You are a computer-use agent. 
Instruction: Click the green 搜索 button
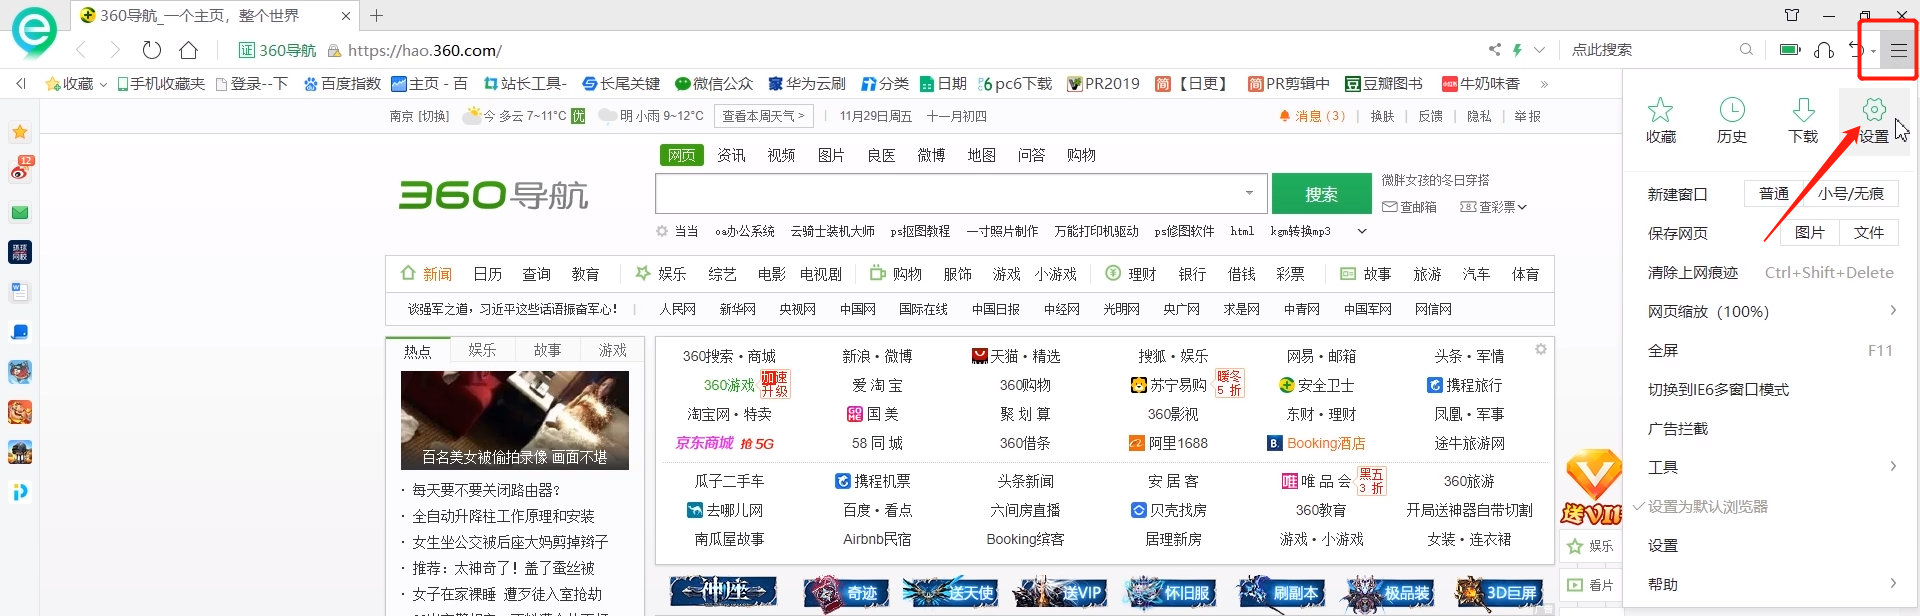pyautogui.click(x=1321, y=194)
